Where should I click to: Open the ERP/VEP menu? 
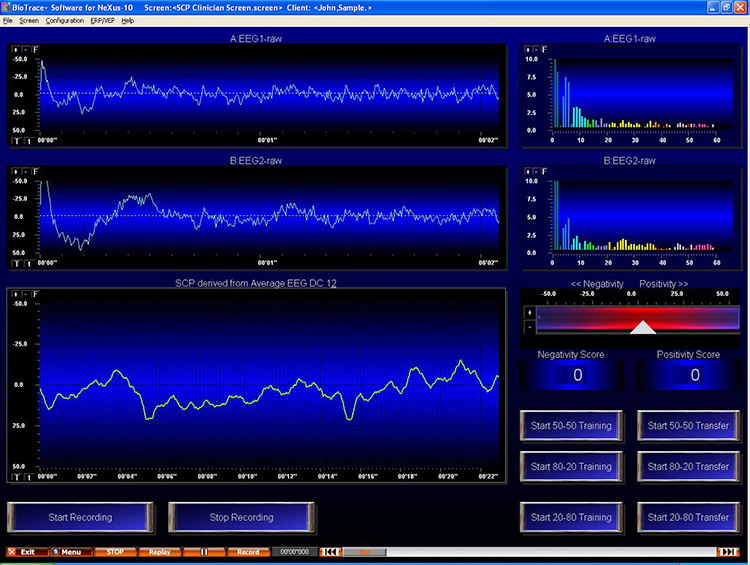103,21
